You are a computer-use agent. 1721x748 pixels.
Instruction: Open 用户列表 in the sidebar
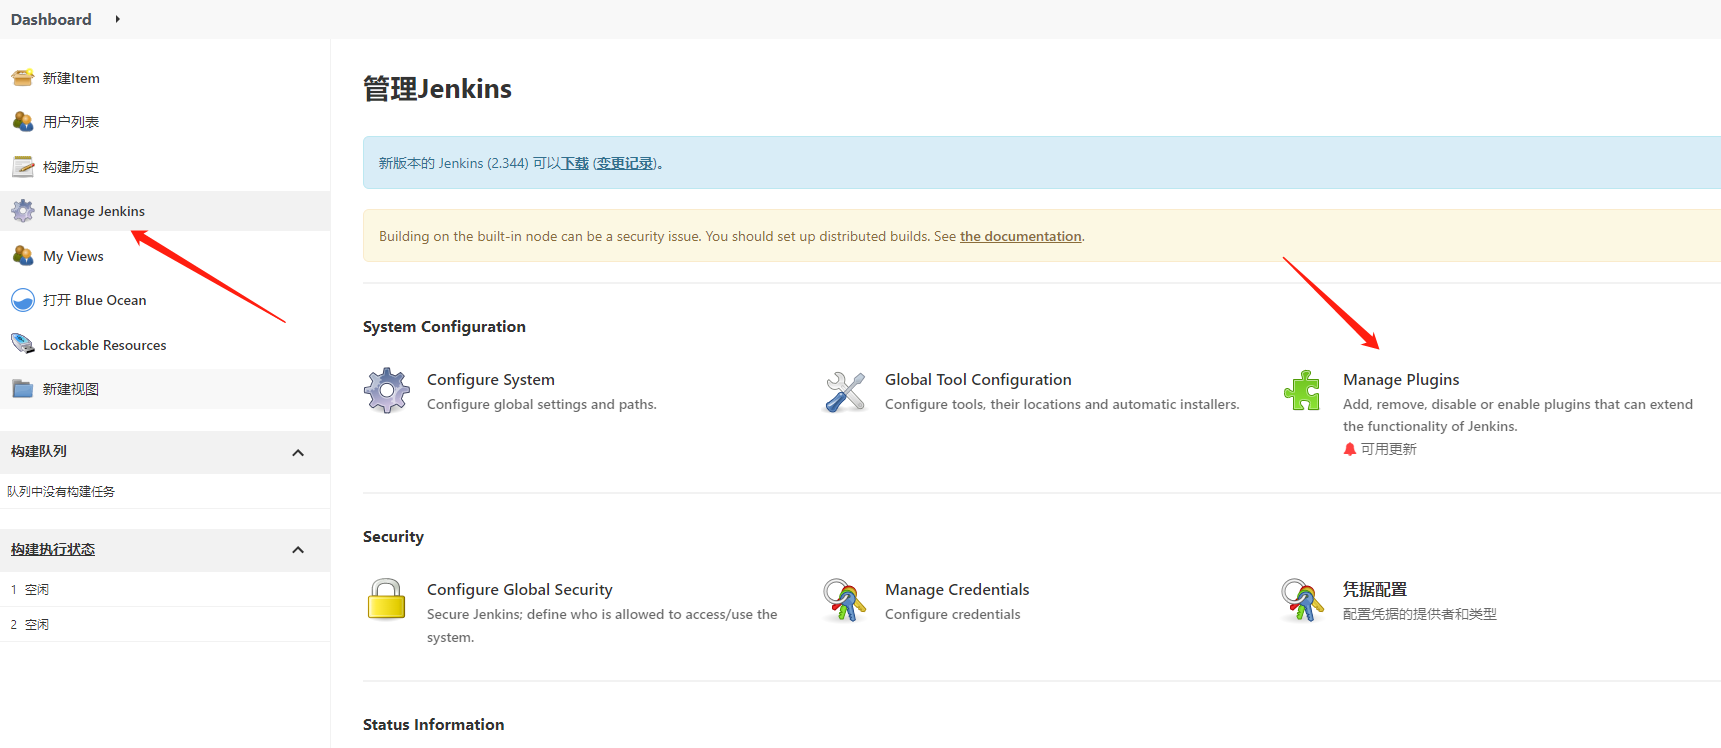pos(71,122)
